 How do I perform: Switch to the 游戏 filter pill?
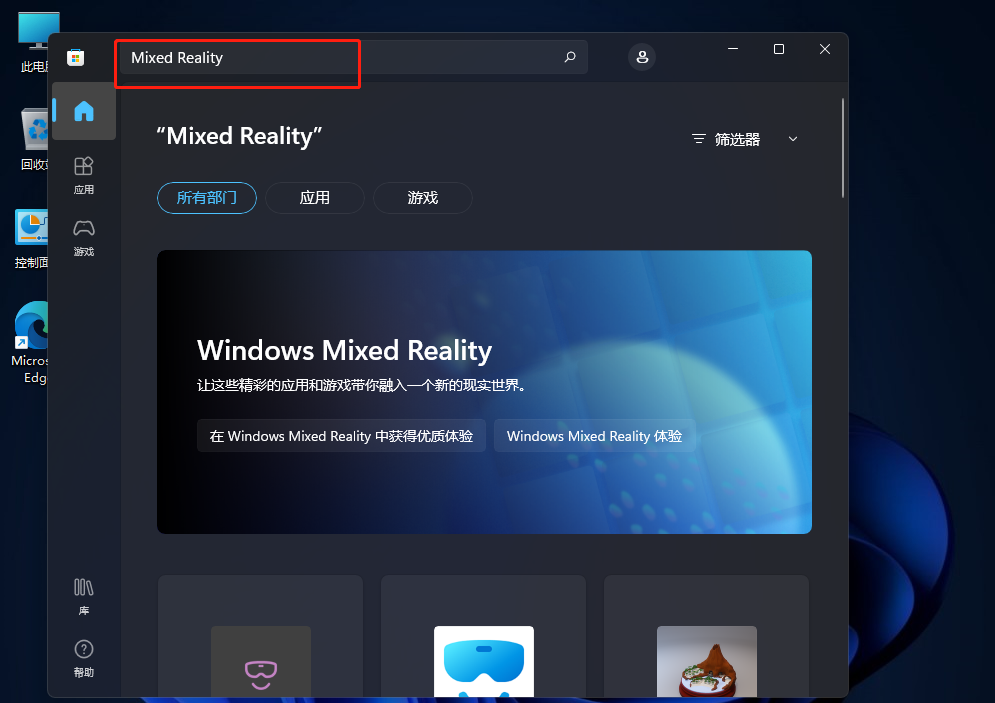click(x=423, y=198)
